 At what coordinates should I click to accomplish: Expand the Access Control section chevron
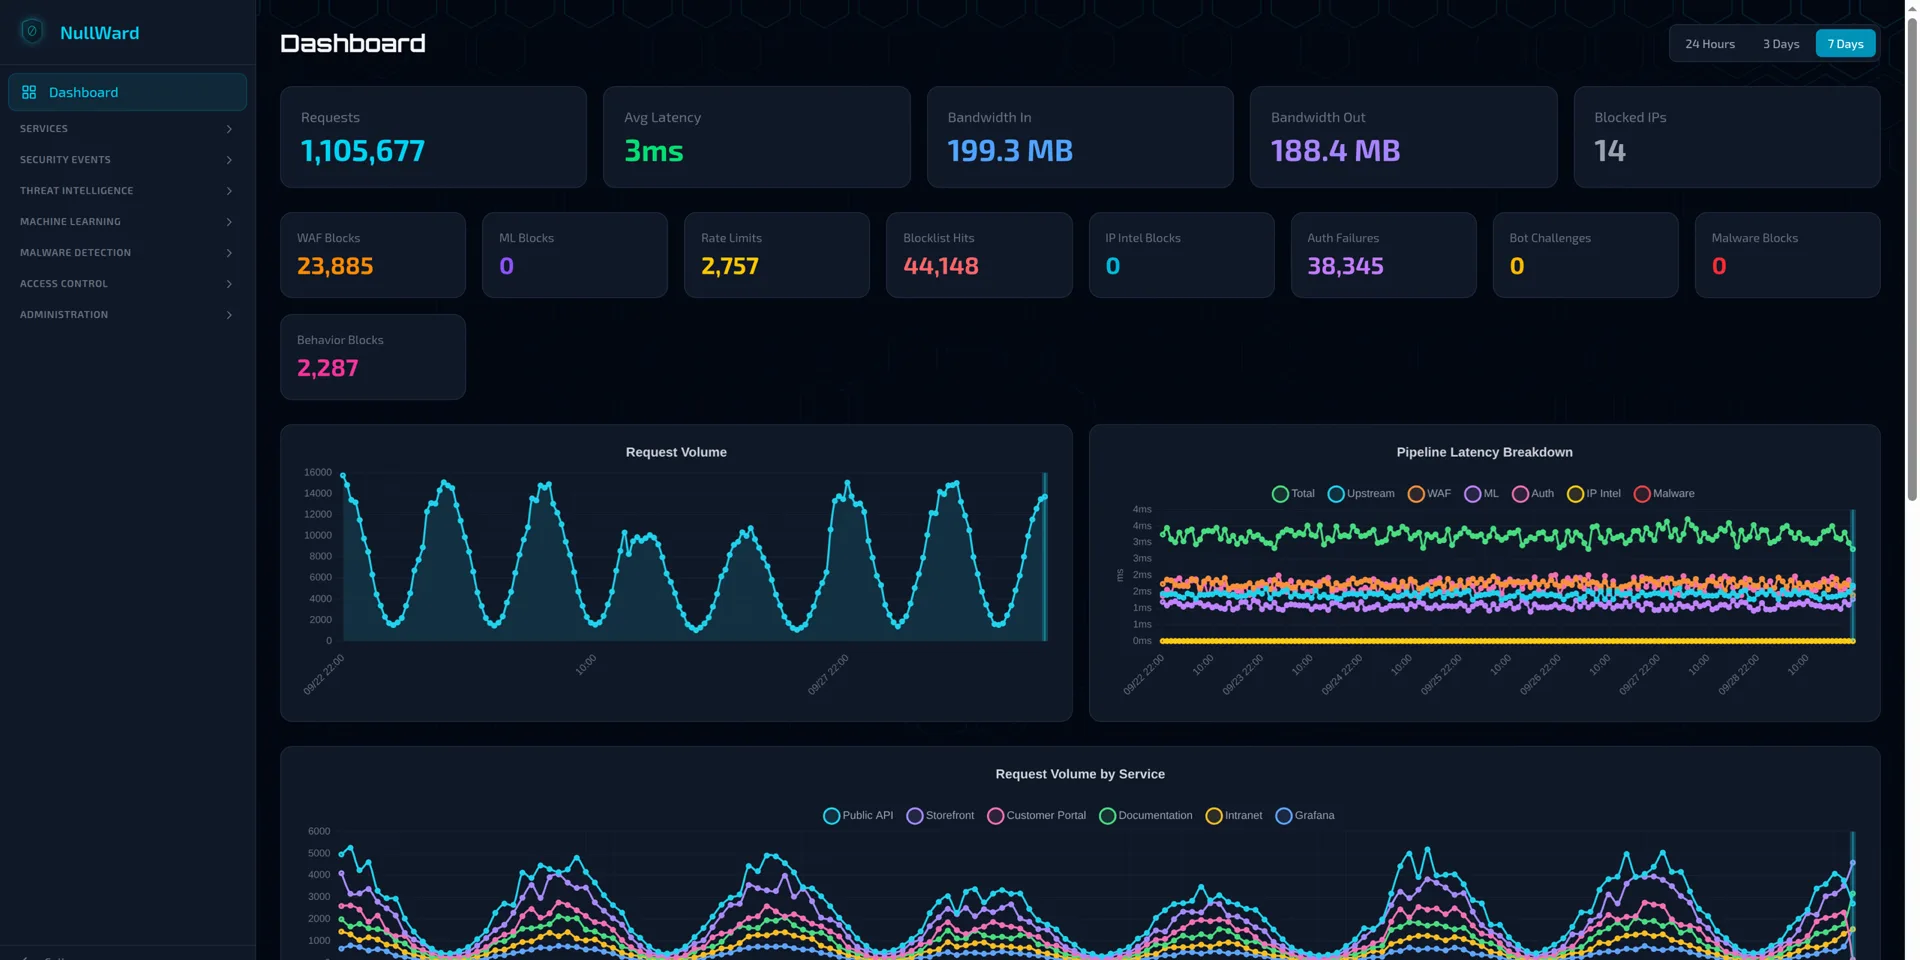(x=229, y=284)
